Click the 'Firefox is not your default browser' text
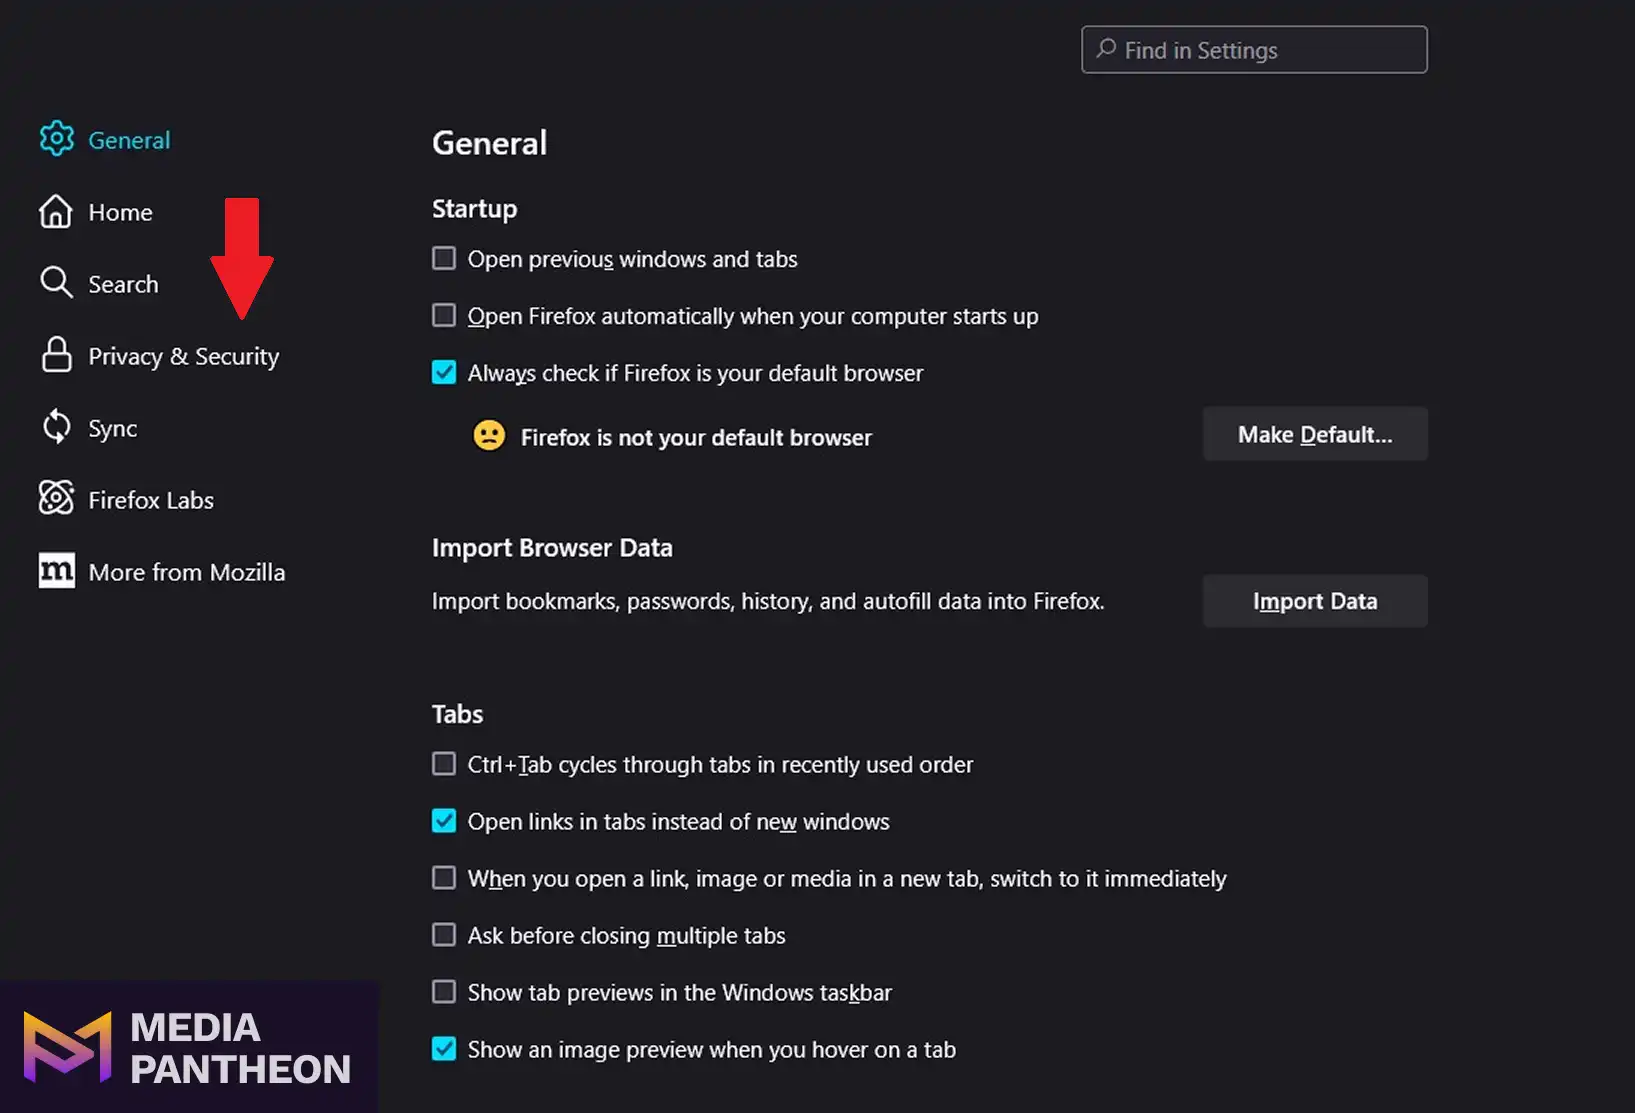The height and width of the screenshot is (1113, 1635). coord(696,437)
